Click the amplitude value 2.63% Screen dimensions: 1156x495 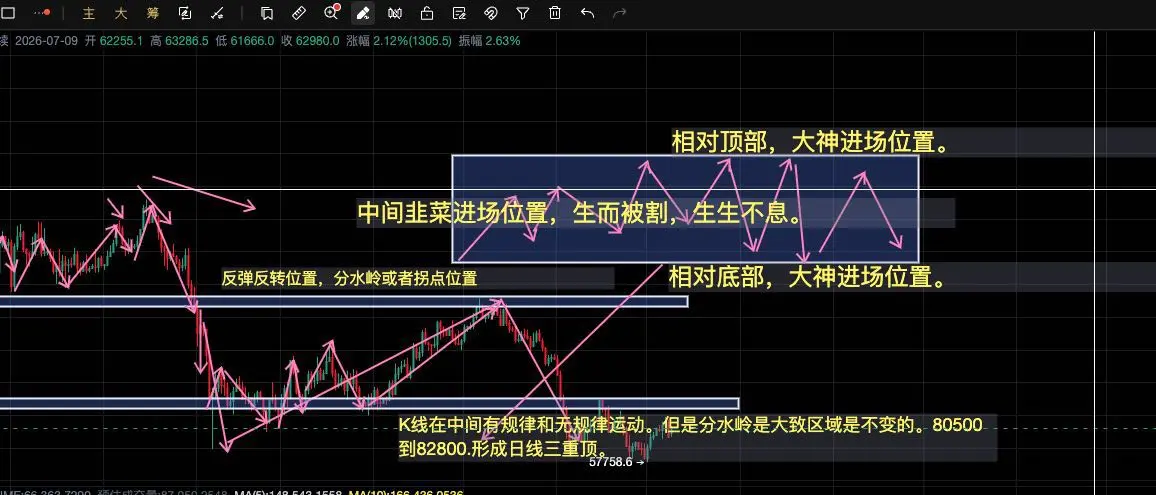point(503,41)
